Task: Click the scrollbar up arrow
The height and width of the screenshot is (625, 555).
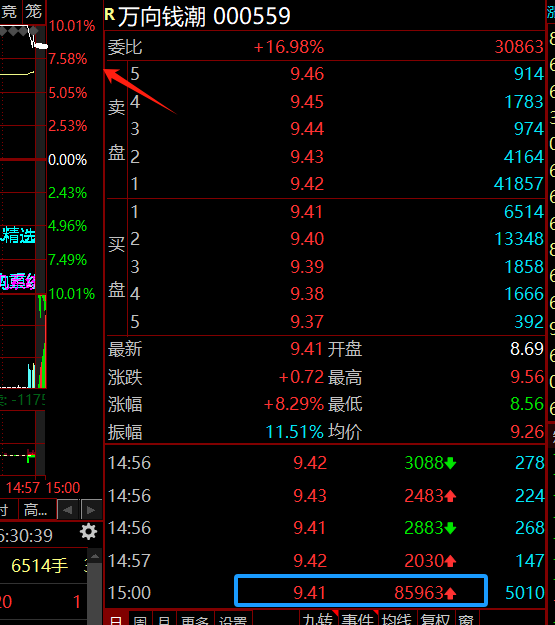Action: 95,556
